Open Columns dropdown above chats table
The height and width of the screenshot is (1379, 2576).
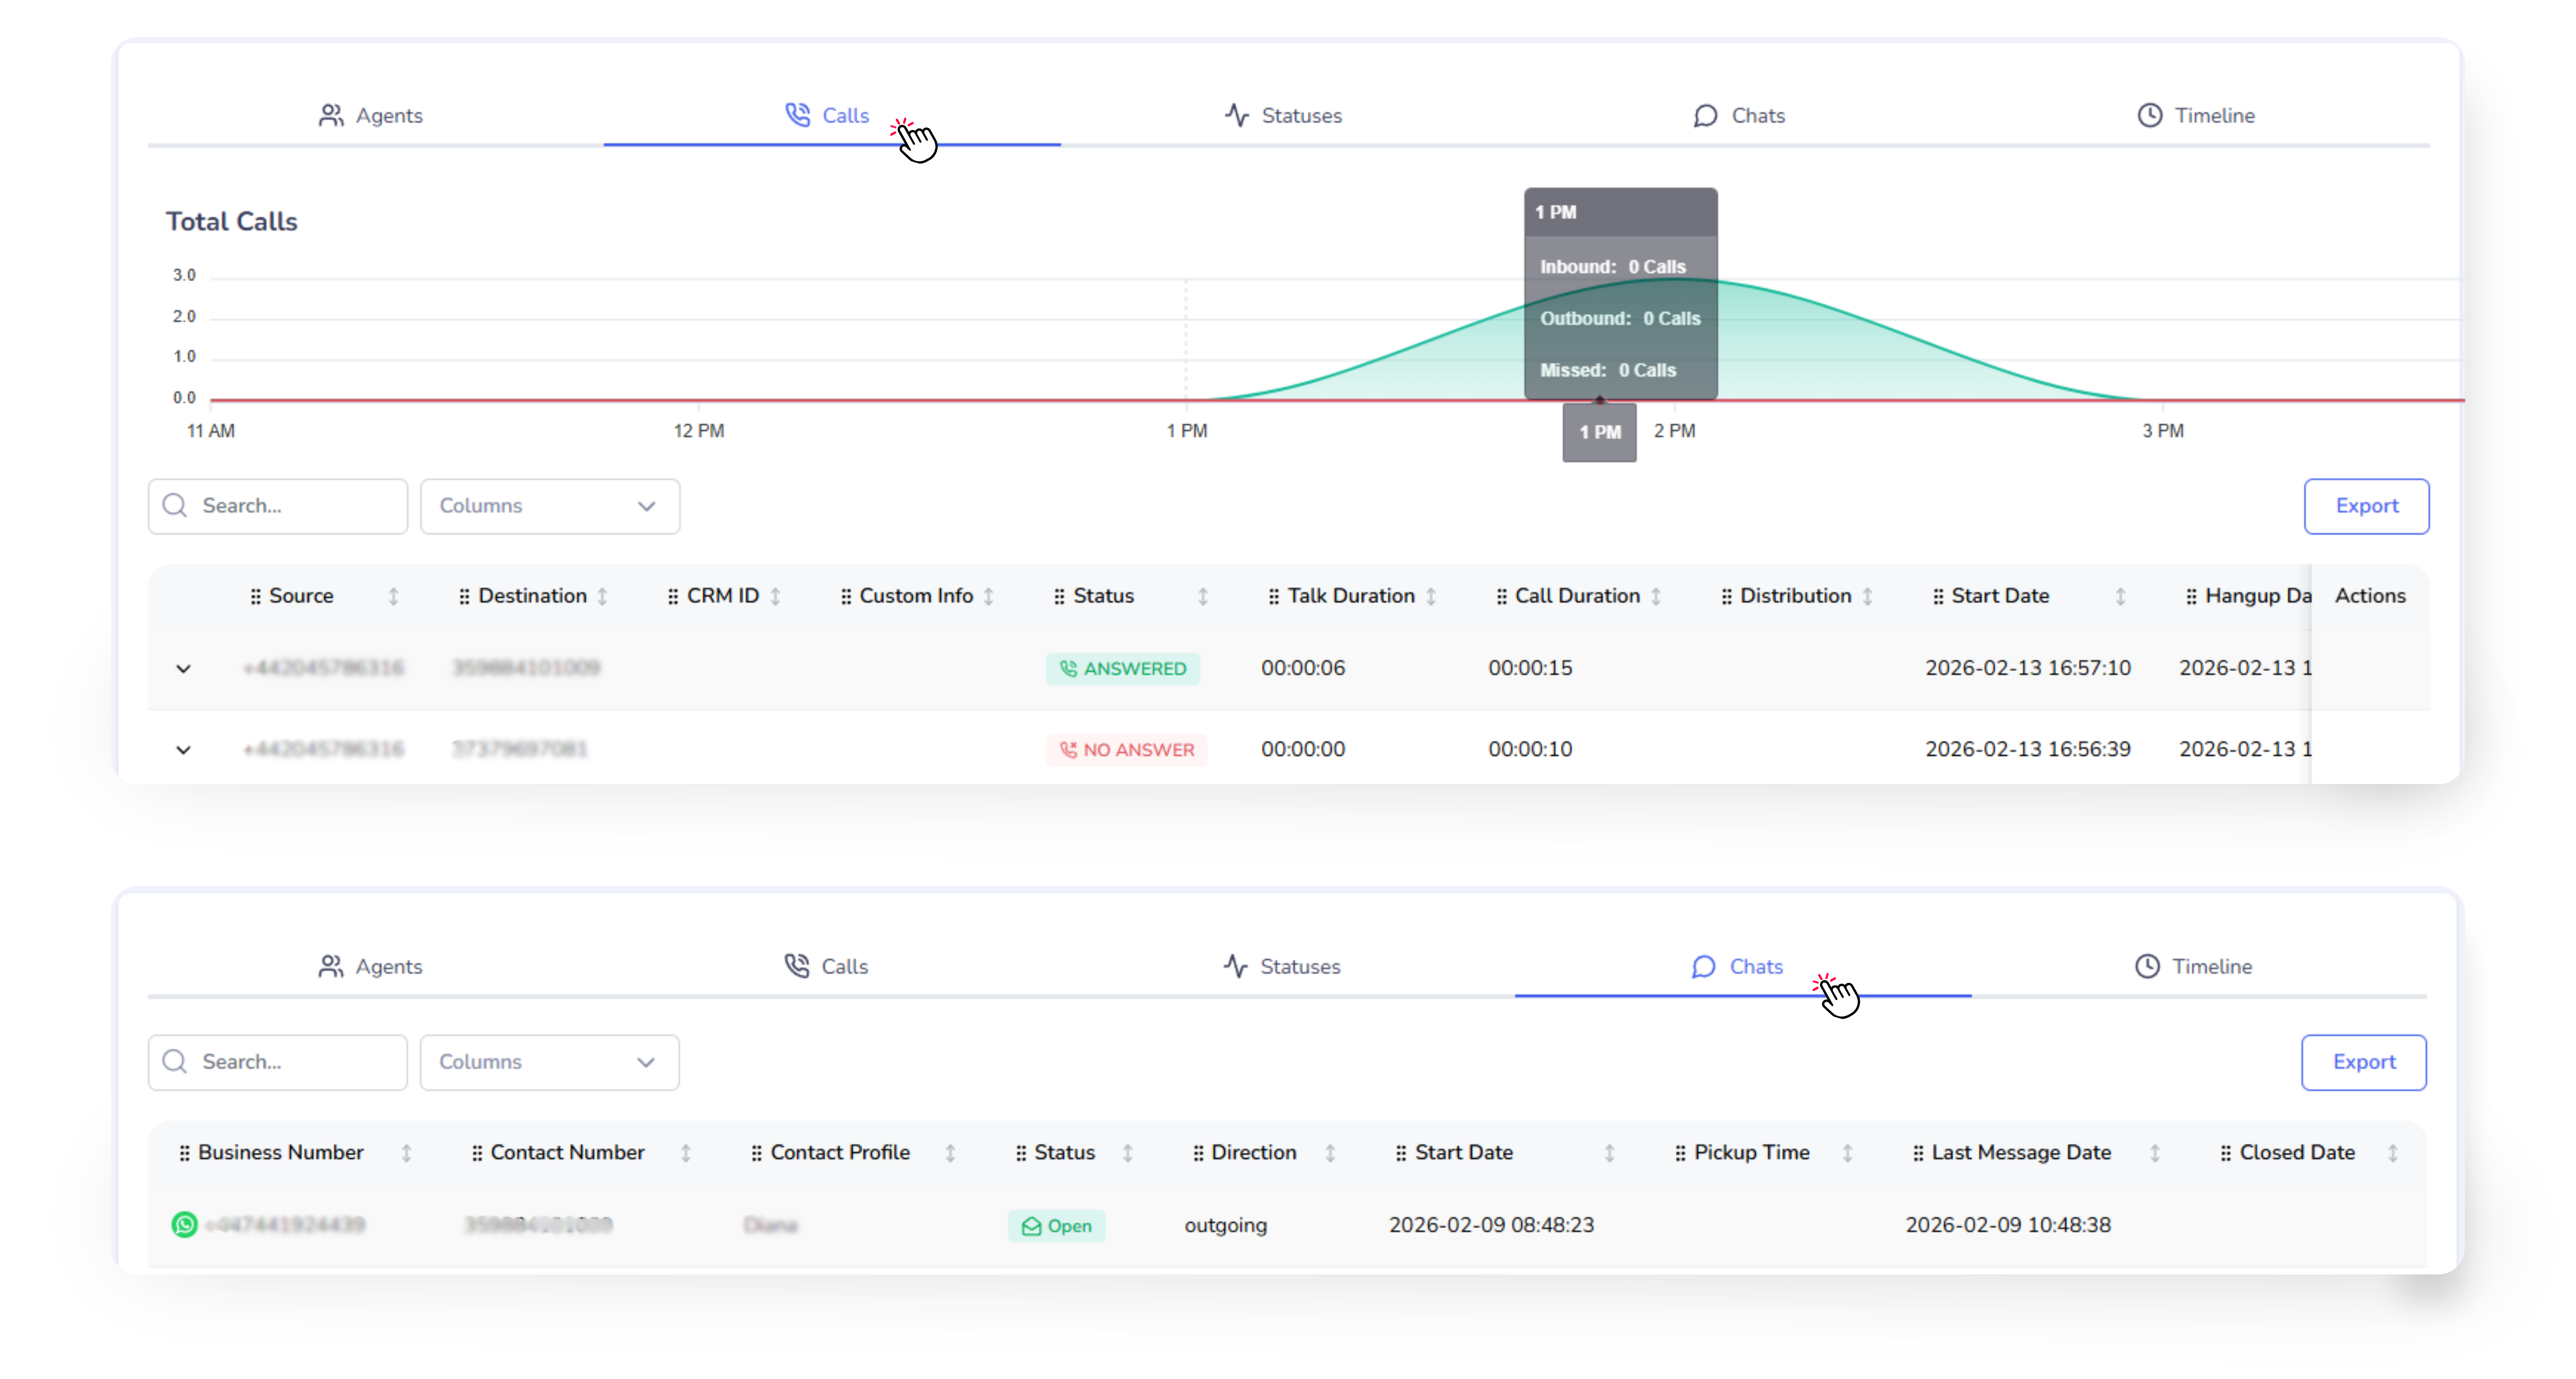point(549,1062)
